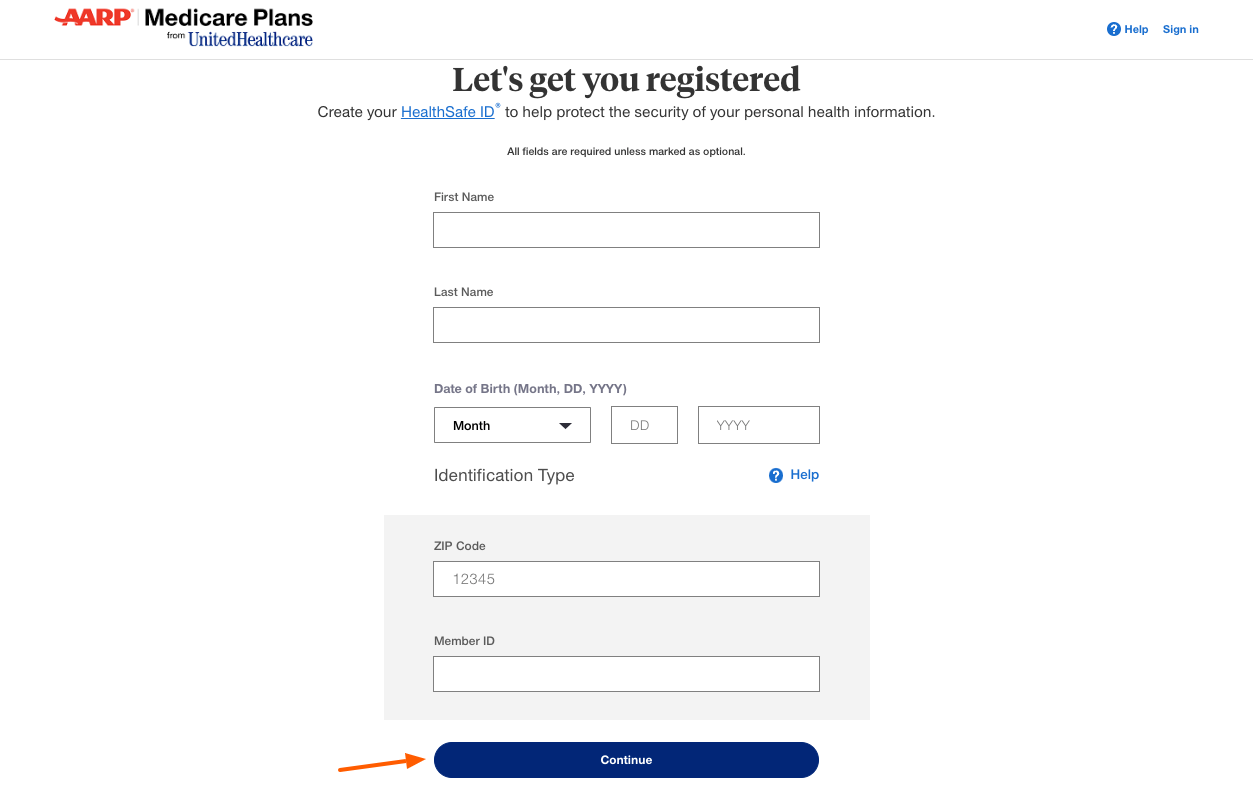The image size is (1253, 799).
Task: Focus the YYYY year field
Action: click(x=758, y=425)
